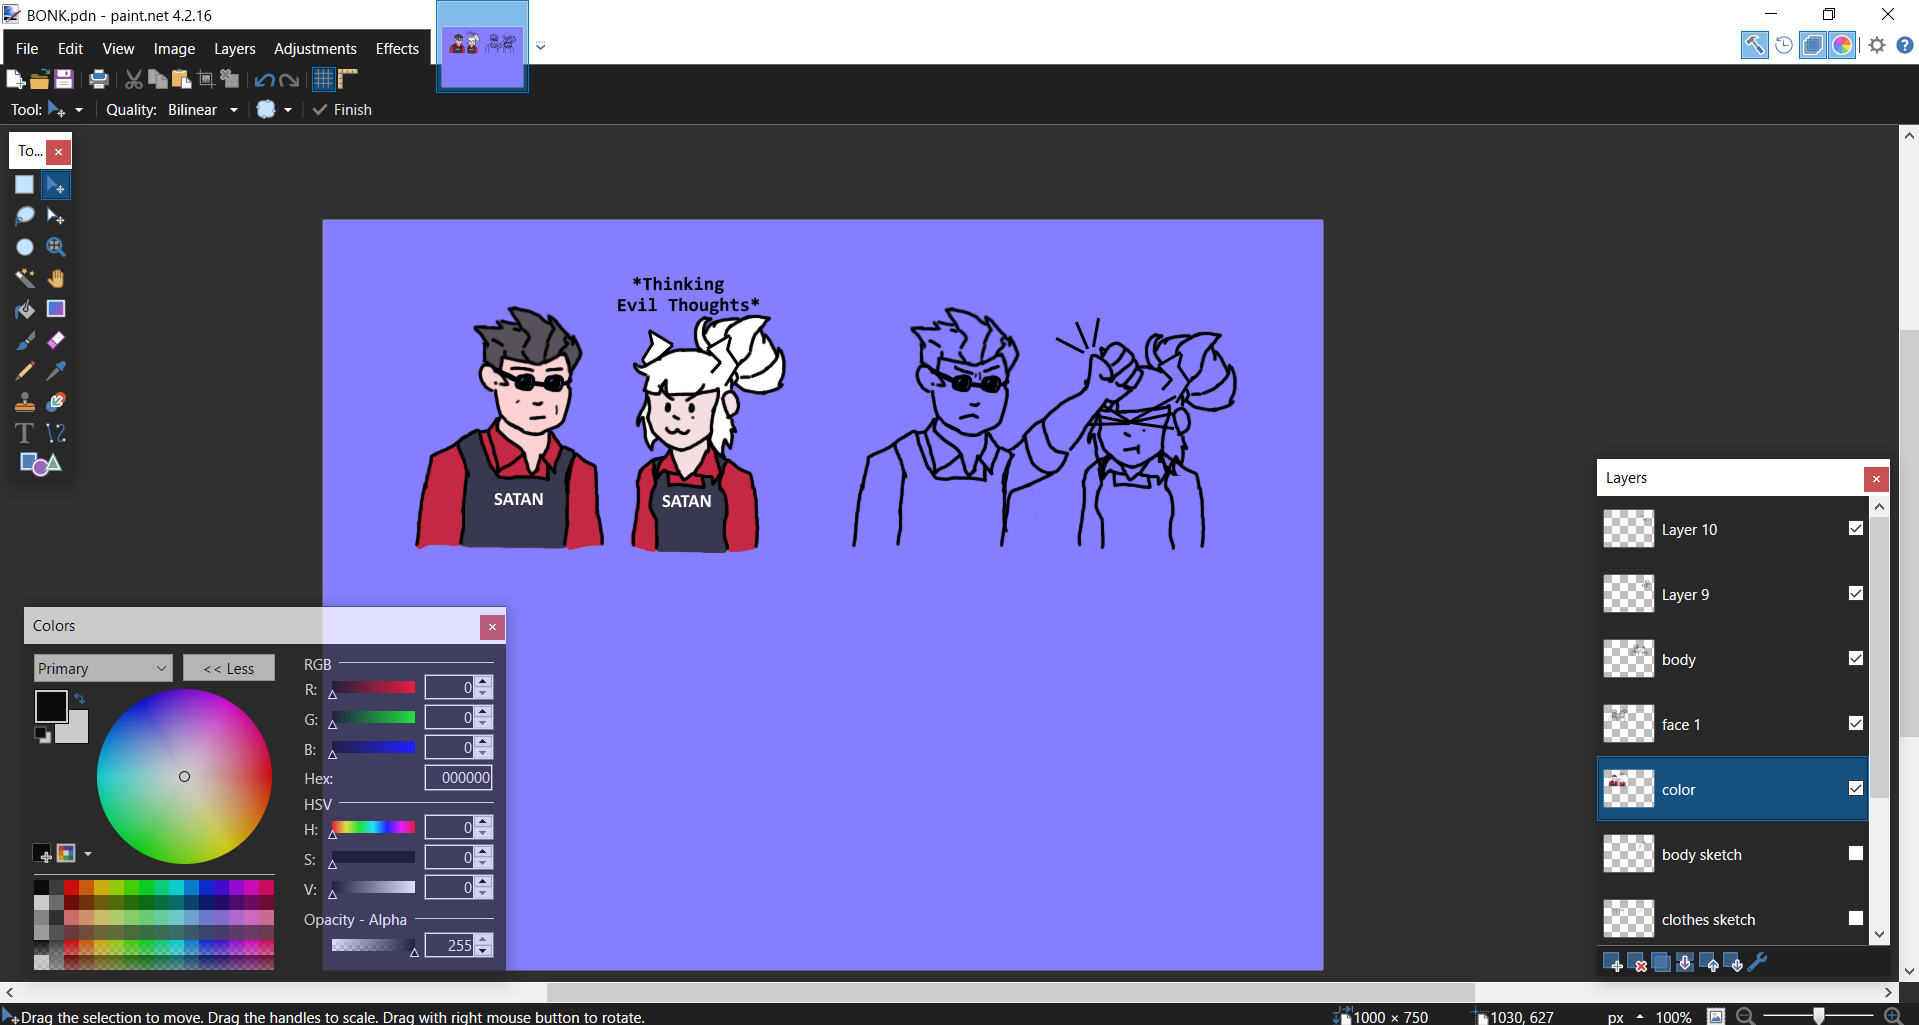Select the Gradient tool
Viewport: 1919px width, 1025px height.
[56, 309]
